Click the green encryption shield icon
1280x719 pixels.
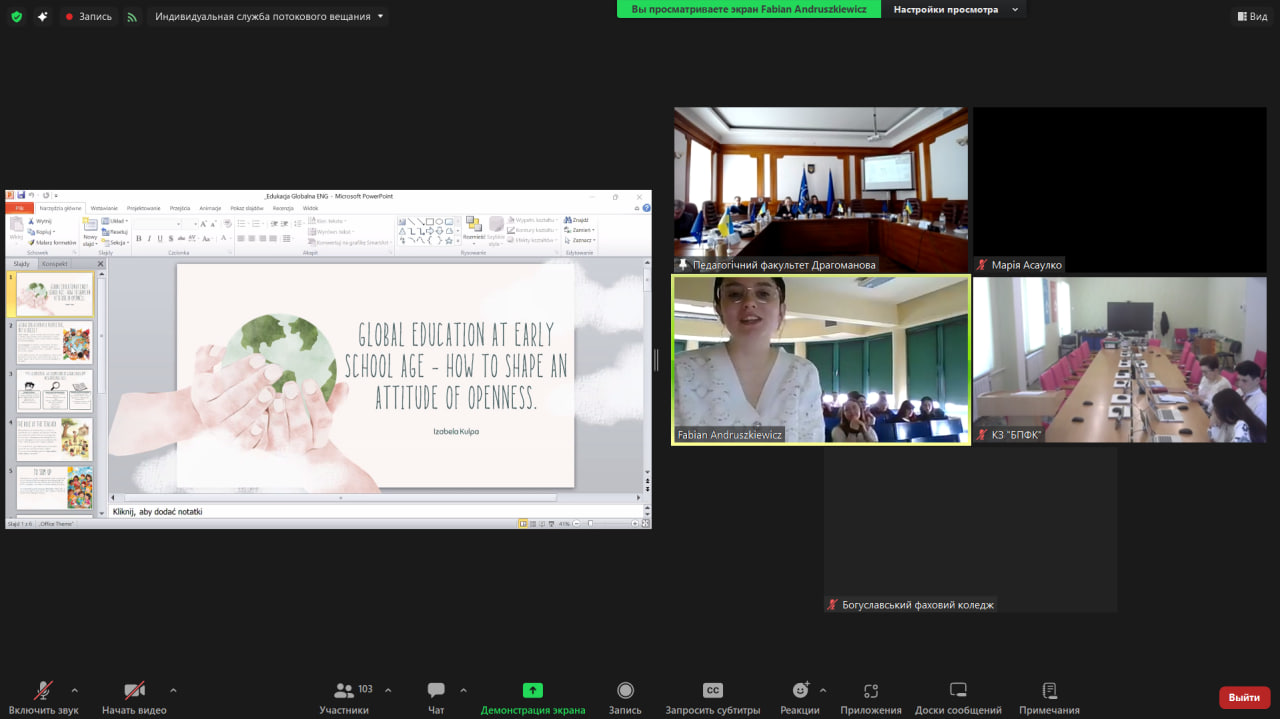(16, 16)
